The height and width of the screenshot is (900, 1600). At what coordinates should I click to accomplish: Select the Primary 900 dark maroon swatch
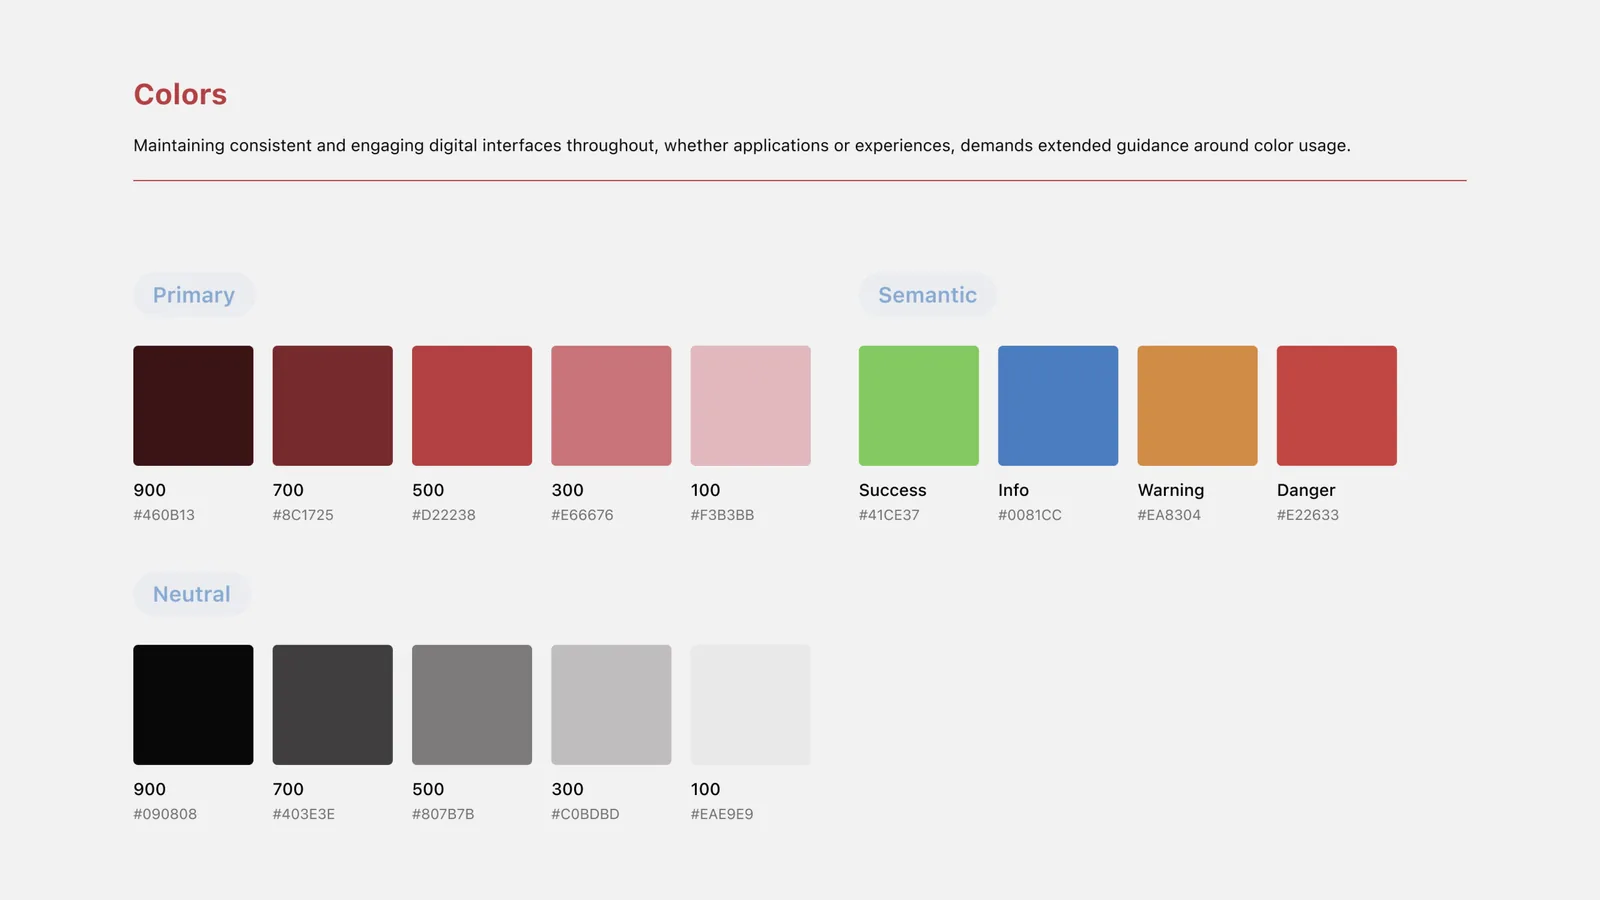click(x=193, y=405)
